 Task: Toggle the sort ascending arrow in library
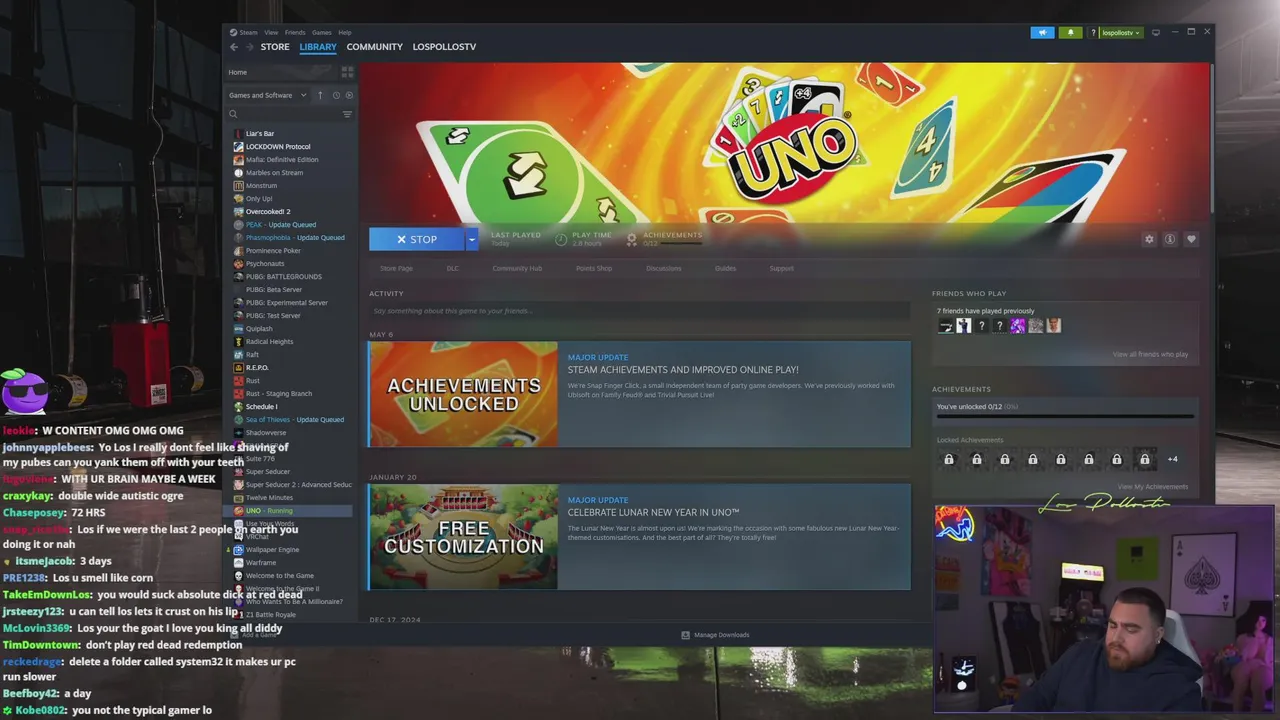click(320, 95)
